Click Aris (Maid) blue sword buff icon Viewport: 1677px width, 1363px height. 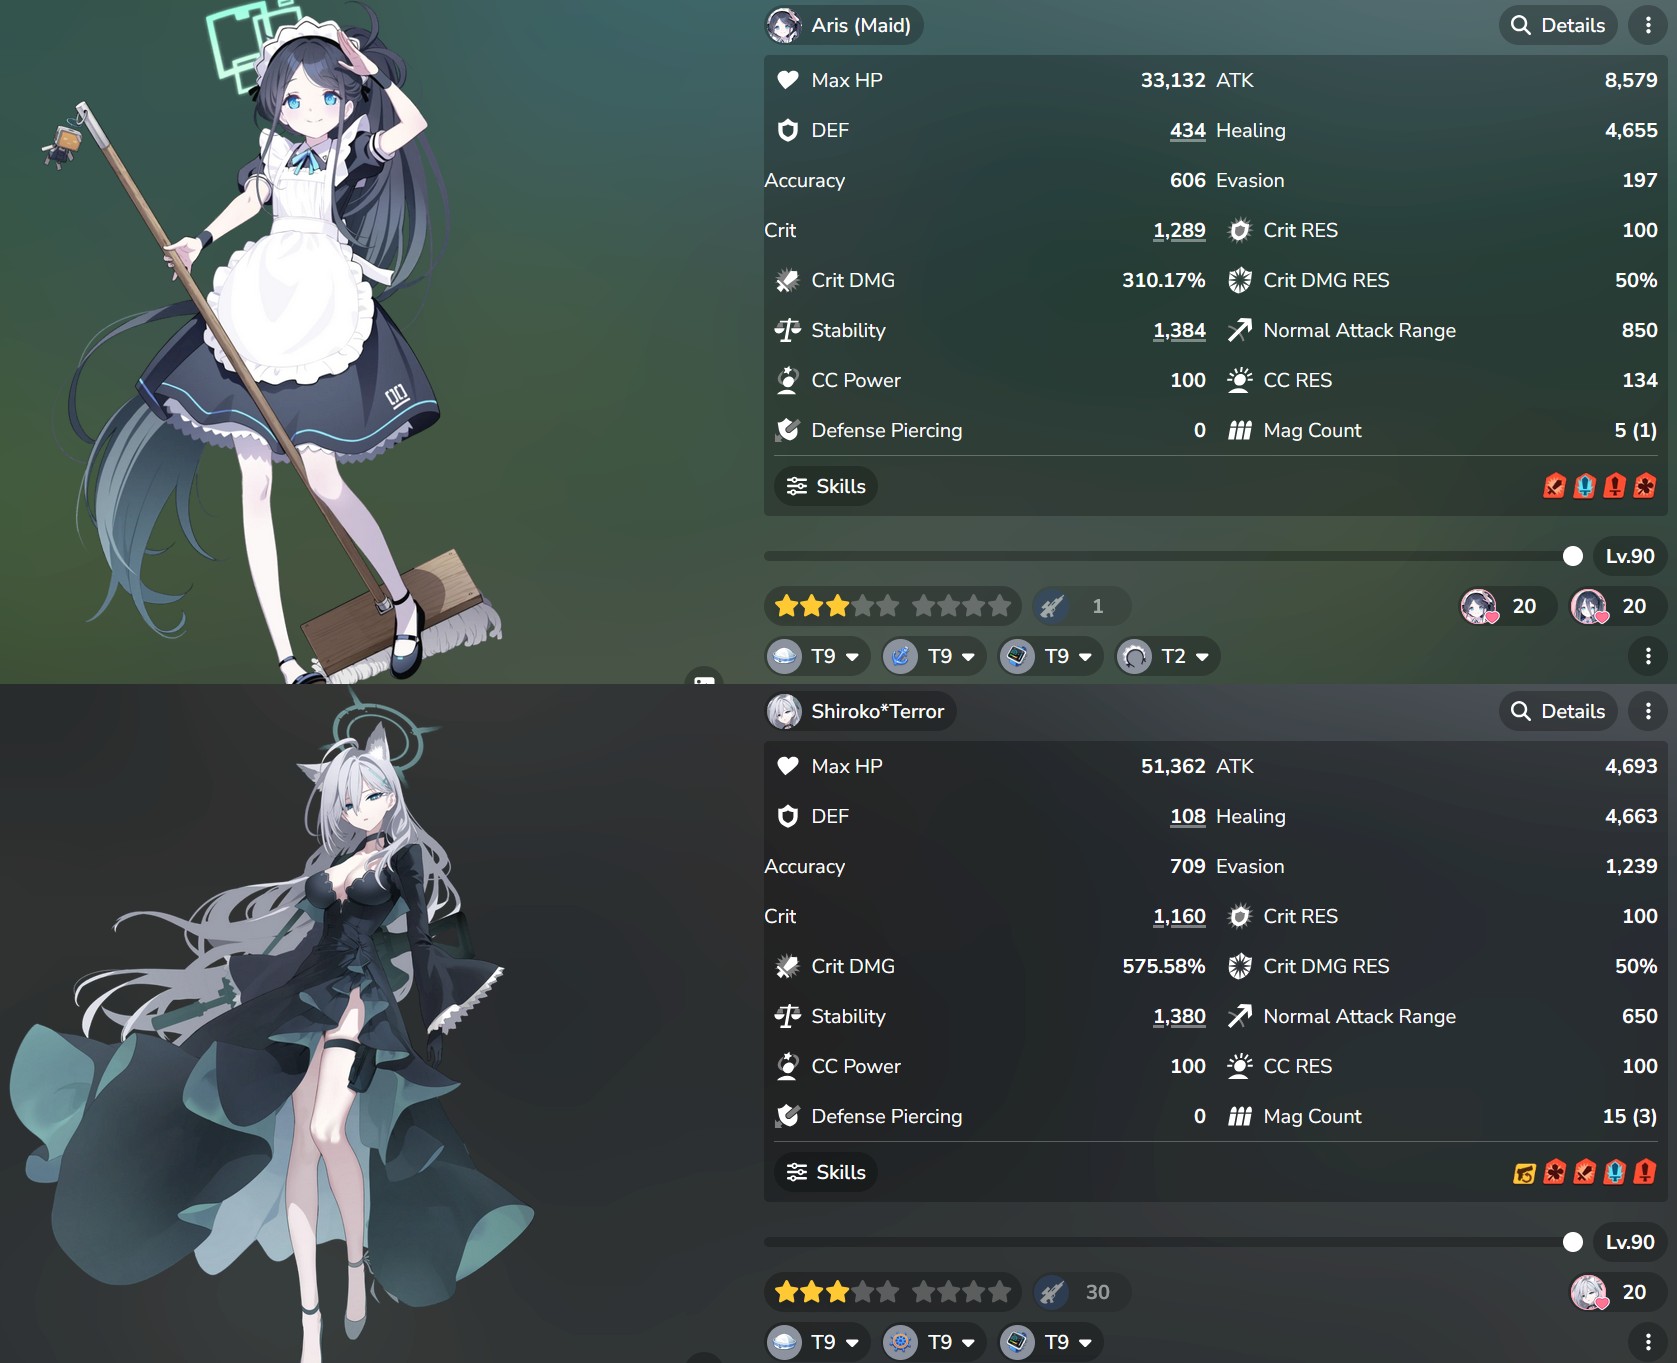[x=1584, y=486]
